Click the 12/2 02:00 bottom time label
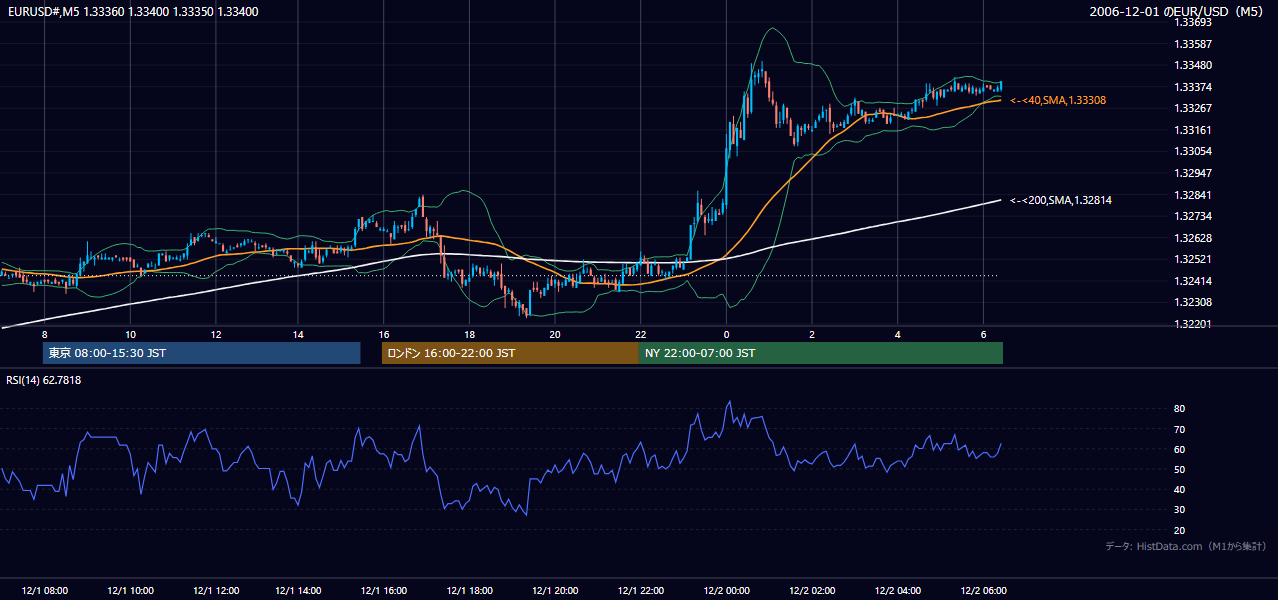The image size is (1278, 600). click(x=811, y=590)
